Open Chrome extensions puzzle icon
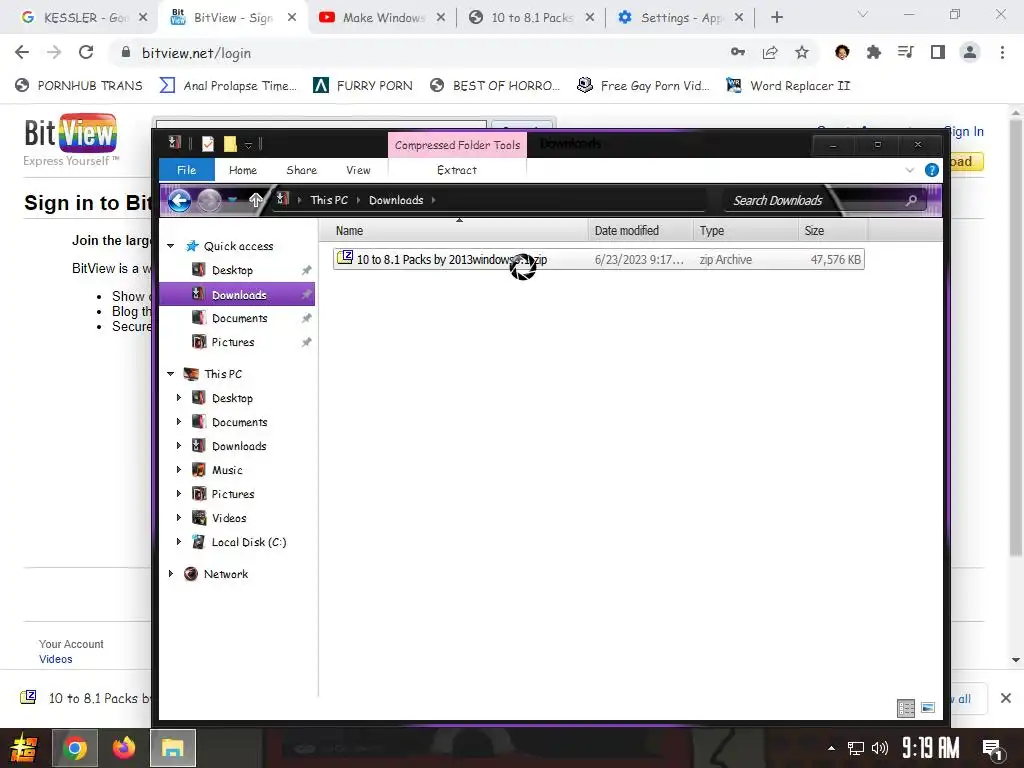The height and width of the screenshot is (768, 1024). coord(874,52)
